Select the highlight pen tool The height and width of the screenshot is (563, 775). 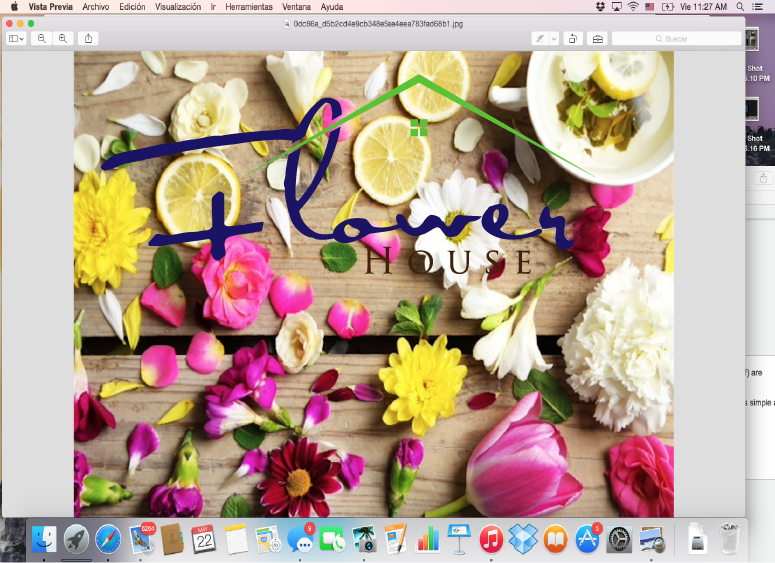[540, 38]
